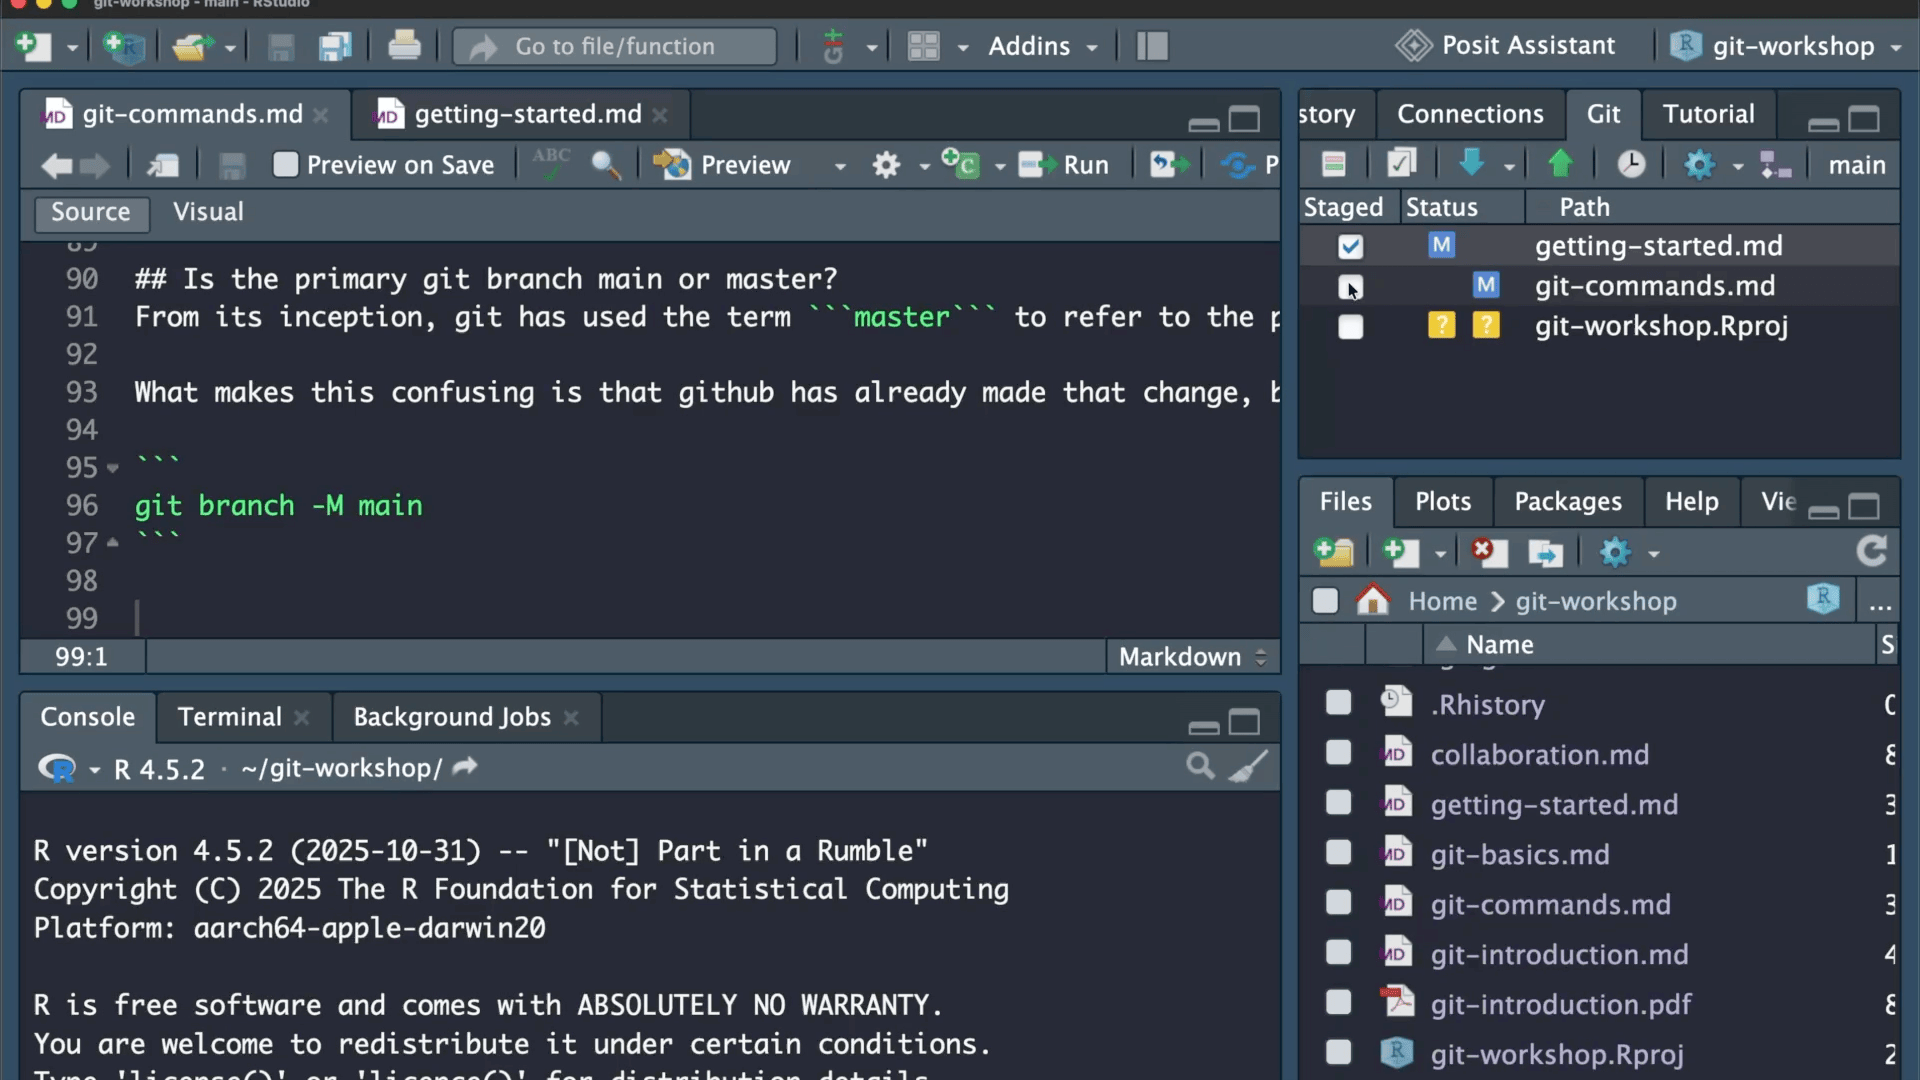This screenshot has height=1080, width=1920.
Task: Open the Markdown file type selector
Action: [1192, 657]
